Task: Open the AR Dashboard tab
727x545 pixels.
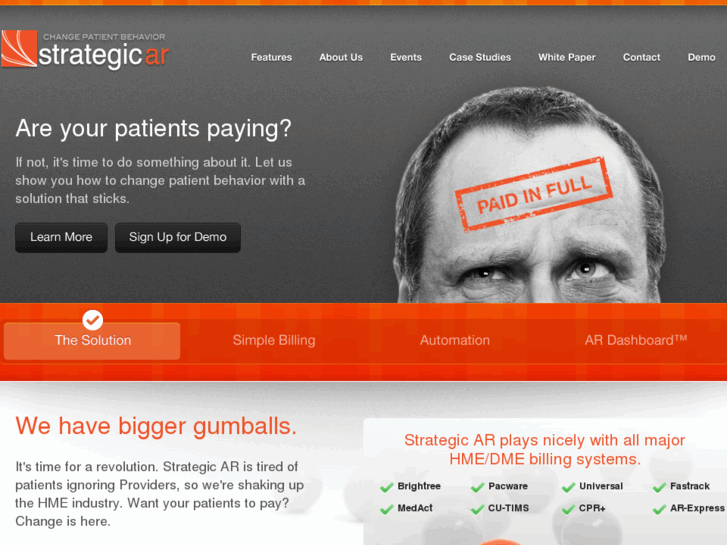Action: coord(636,340)
